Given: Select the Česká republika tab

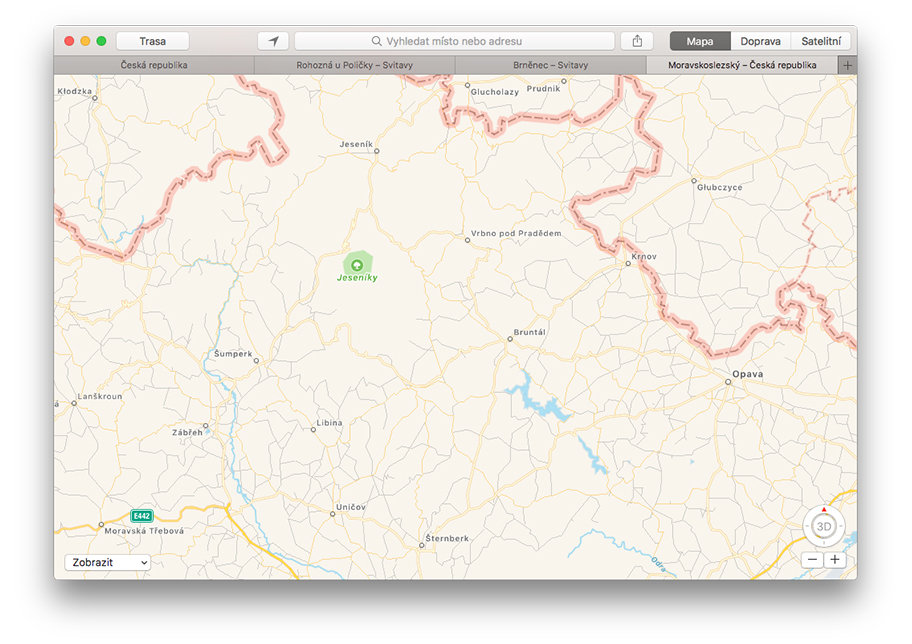Looking at the screenshot, I should (154, 65).
